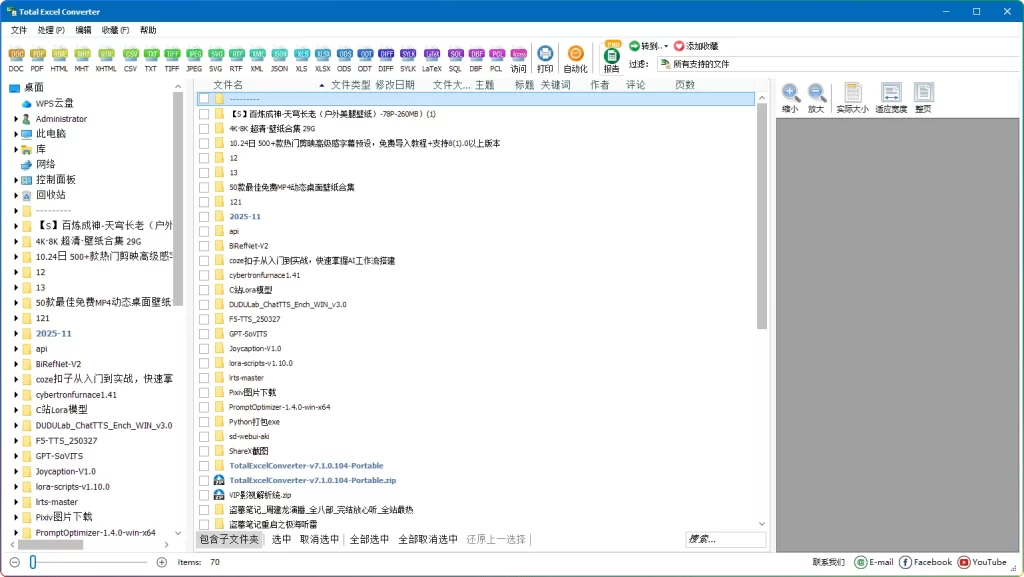Open the 报告 report feature

click(x=612, y=55)
